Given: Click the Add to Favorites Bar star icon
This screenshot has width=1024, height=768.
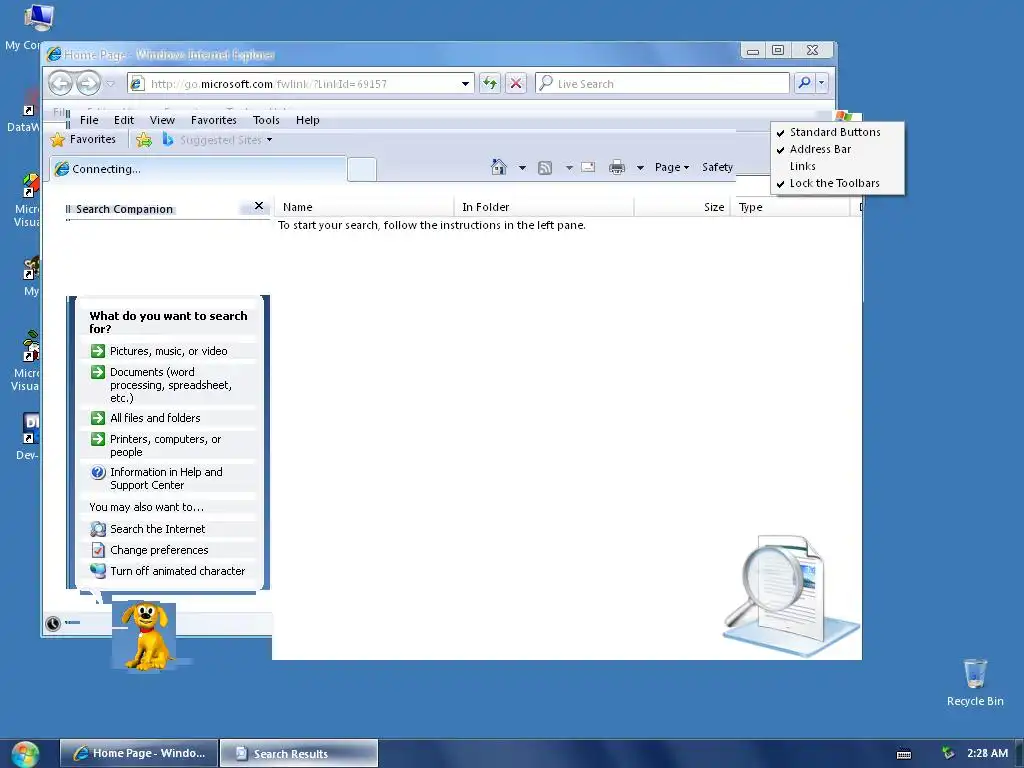Looking at the screenshot, I should click(x=144, y=140).
